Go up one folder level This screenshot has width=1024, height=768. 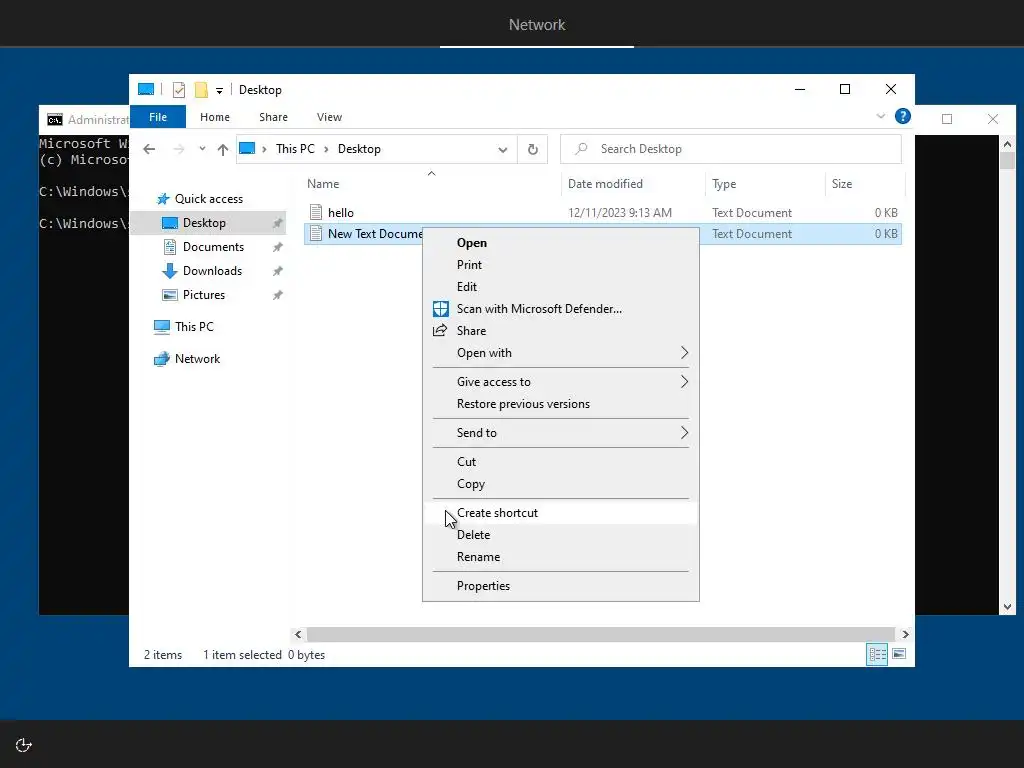223,149
